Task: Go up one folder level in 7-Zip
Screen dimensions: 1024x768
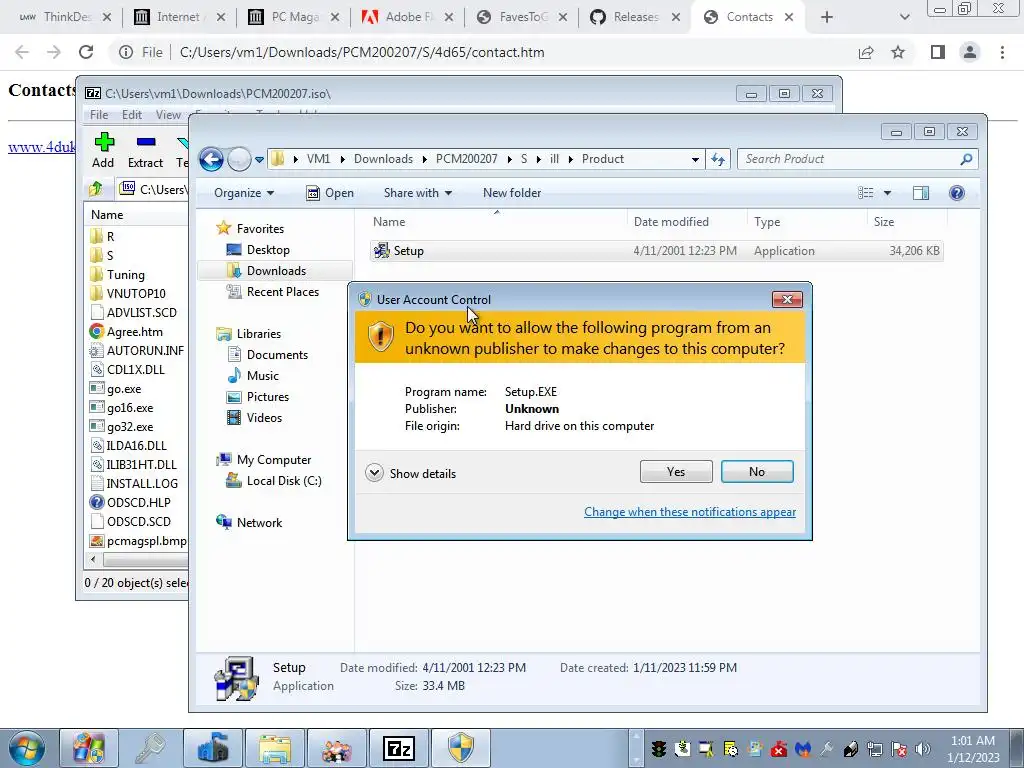Action: [96, 189]
